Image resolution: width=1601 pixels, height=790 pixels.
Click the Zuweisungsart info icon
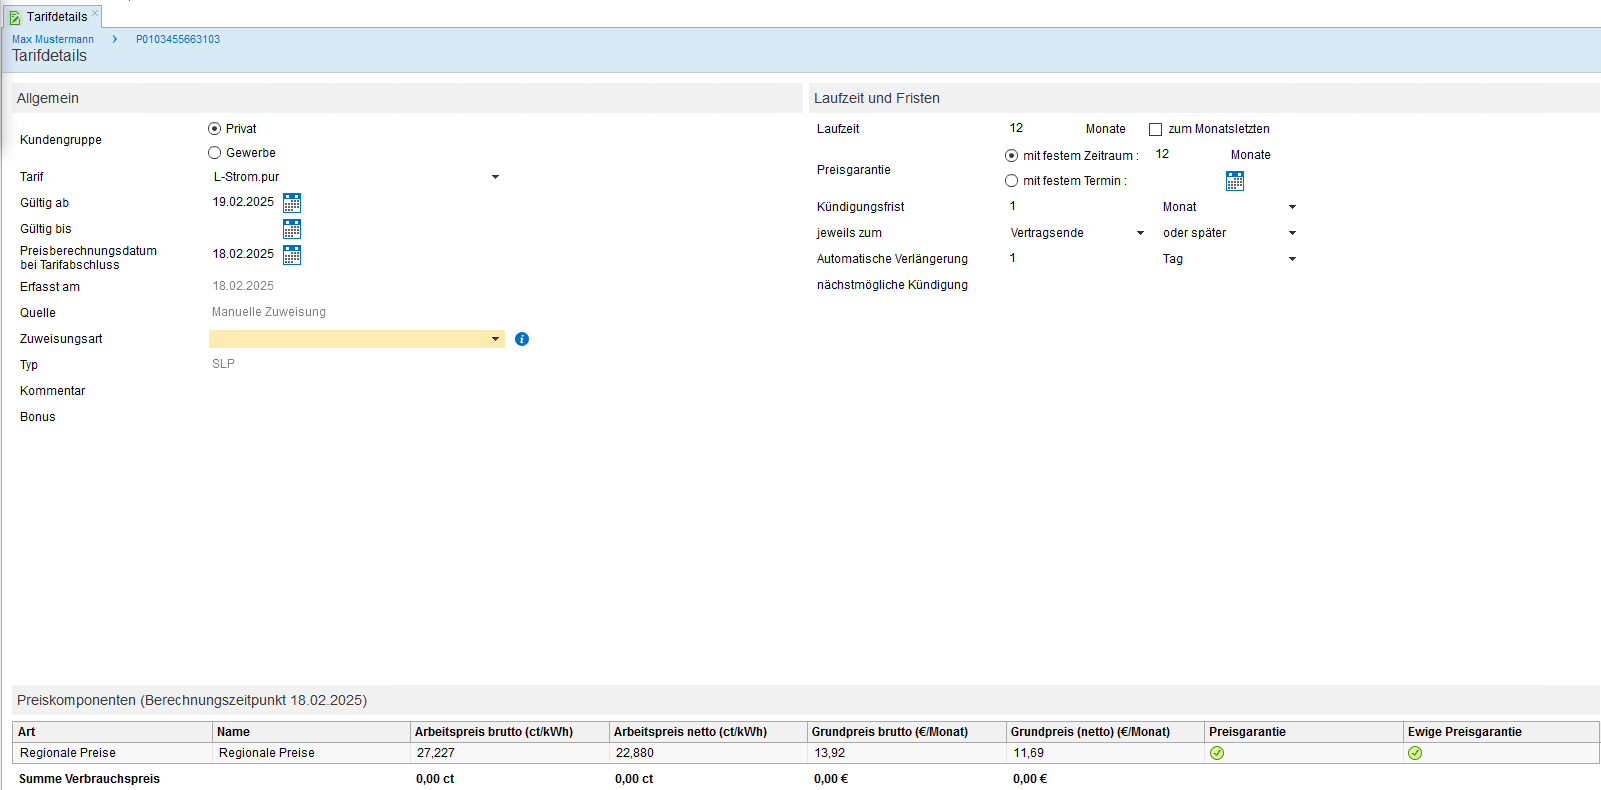pos(522,339)
